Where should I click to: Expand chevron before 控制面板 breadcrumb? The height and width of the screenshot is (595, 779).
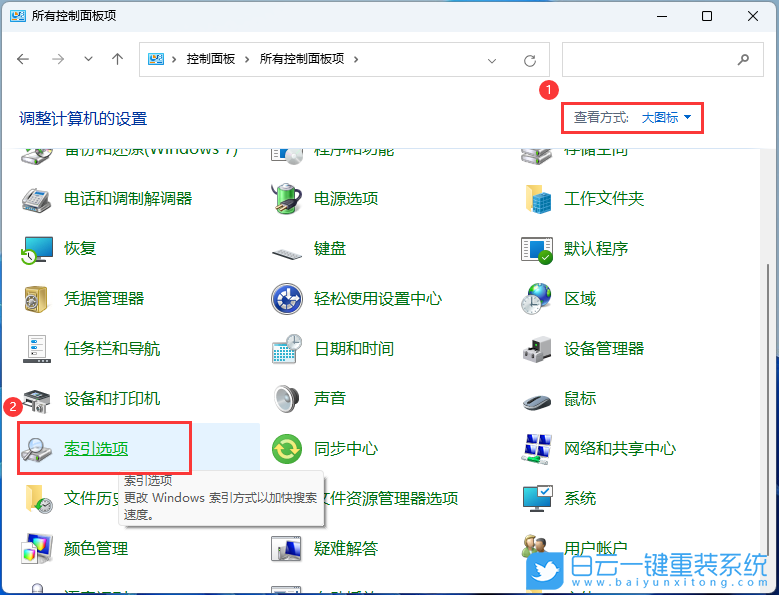(174, 59)
